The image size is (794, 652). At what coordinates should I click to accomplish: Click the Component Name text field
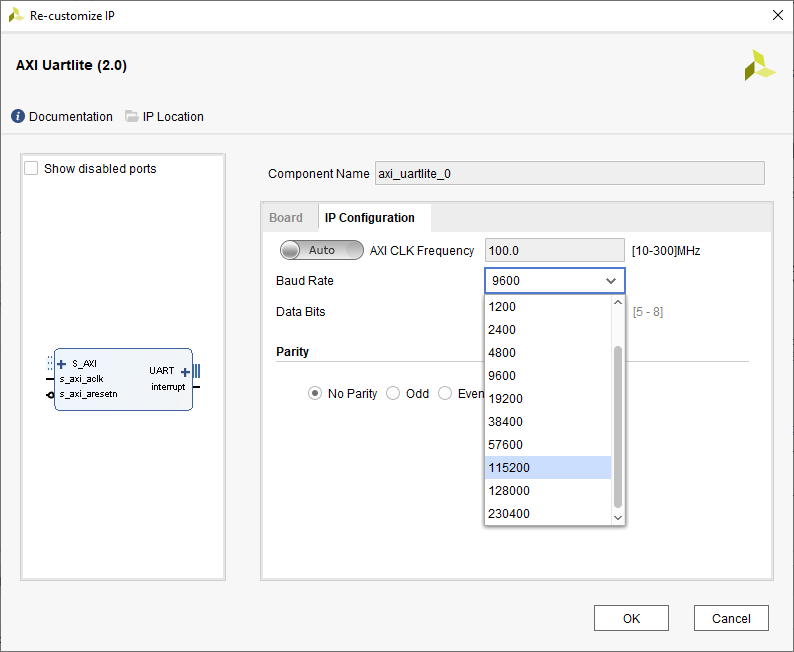tap(569, 174)
